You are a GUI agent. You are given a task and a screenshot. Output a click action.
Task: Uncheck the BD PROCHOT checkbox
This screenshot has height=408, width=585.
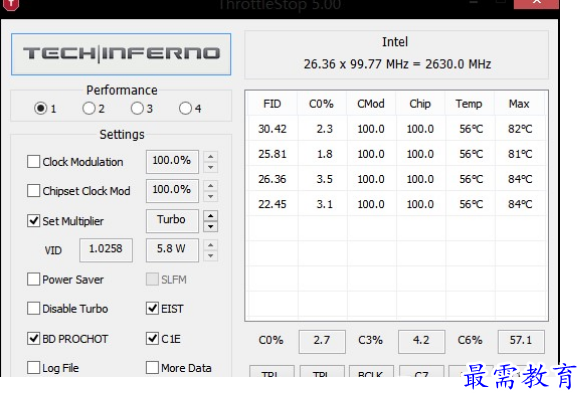tap(34, 338)
